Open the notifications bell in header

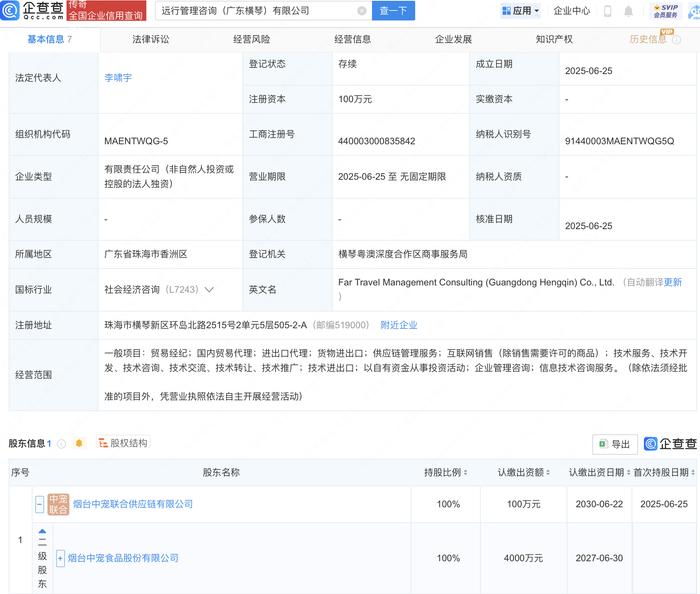[628, 11]
